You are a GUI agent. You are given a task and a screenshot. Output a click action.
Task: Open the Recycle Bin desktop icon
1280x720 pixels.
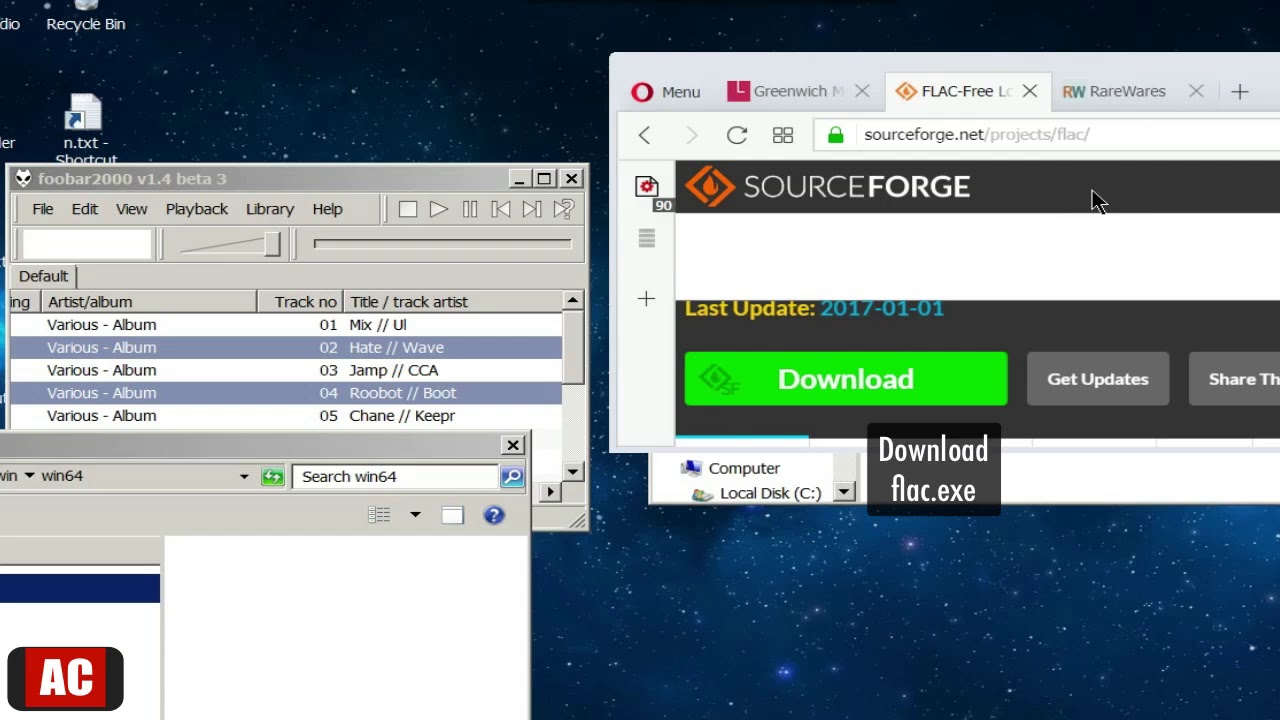tap(86, 16)
